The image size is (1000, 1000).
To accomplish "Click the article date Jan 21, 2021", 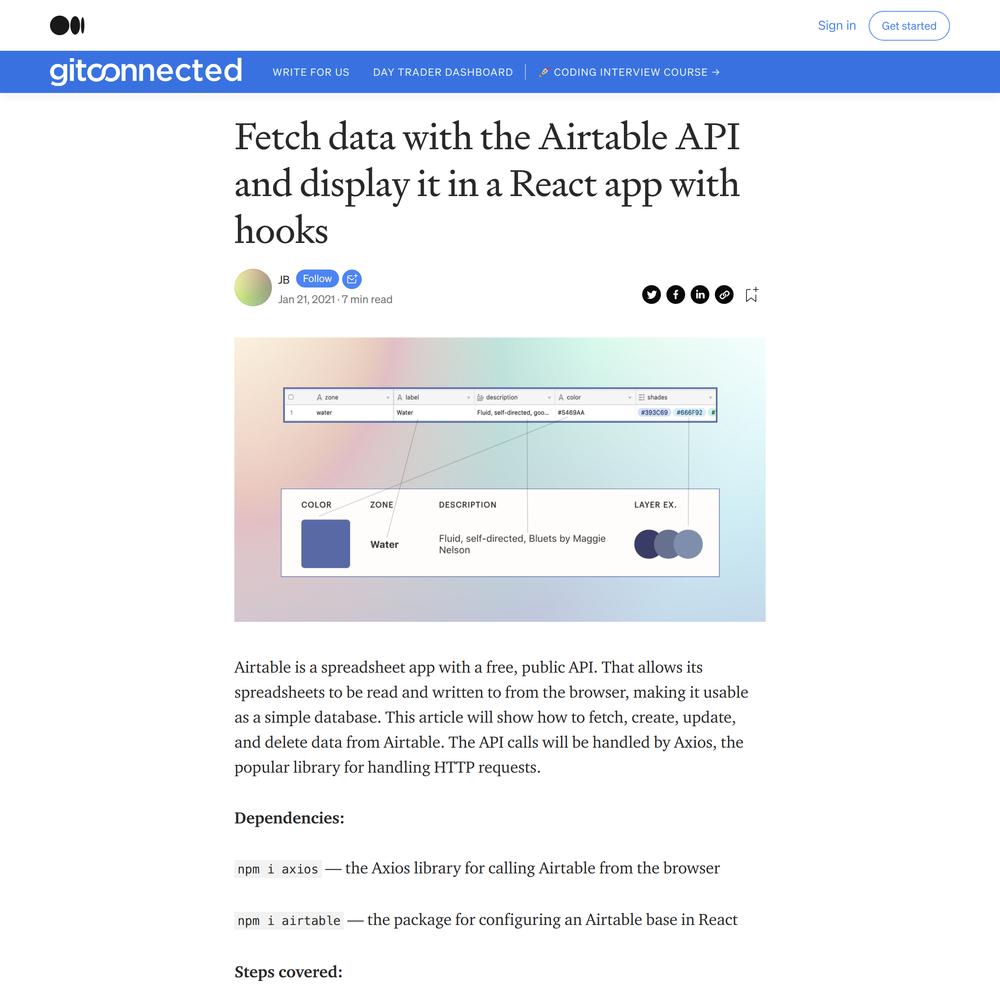I will pos(306,299).
